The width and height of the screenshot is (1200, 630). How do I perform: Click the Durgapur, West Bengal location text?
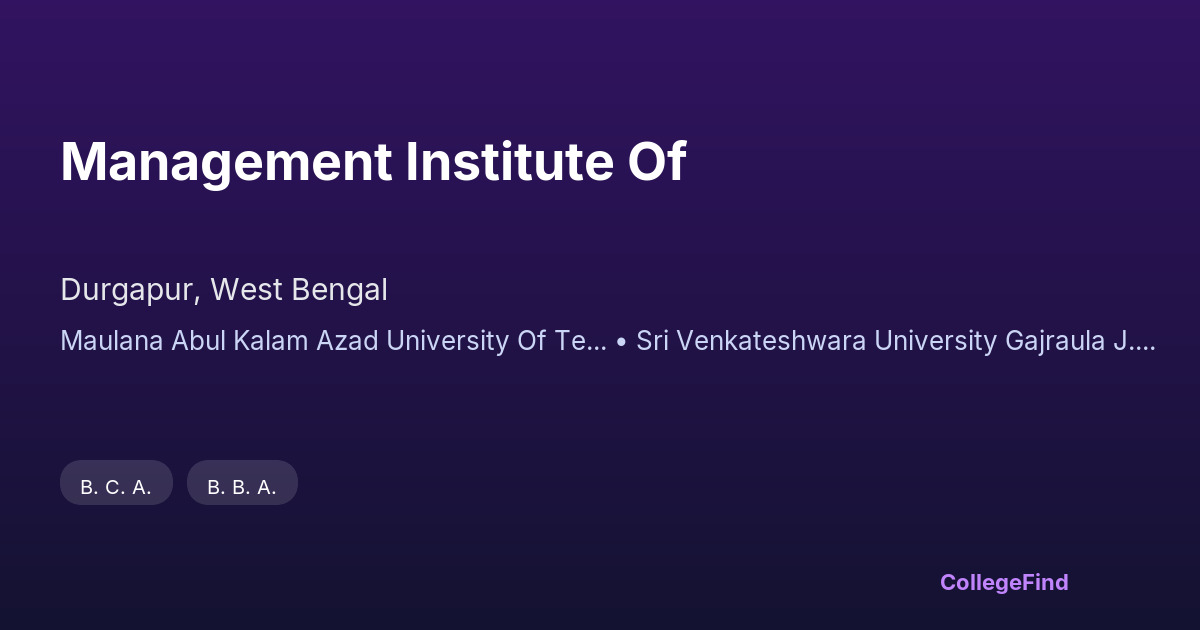tap(224, 290)
